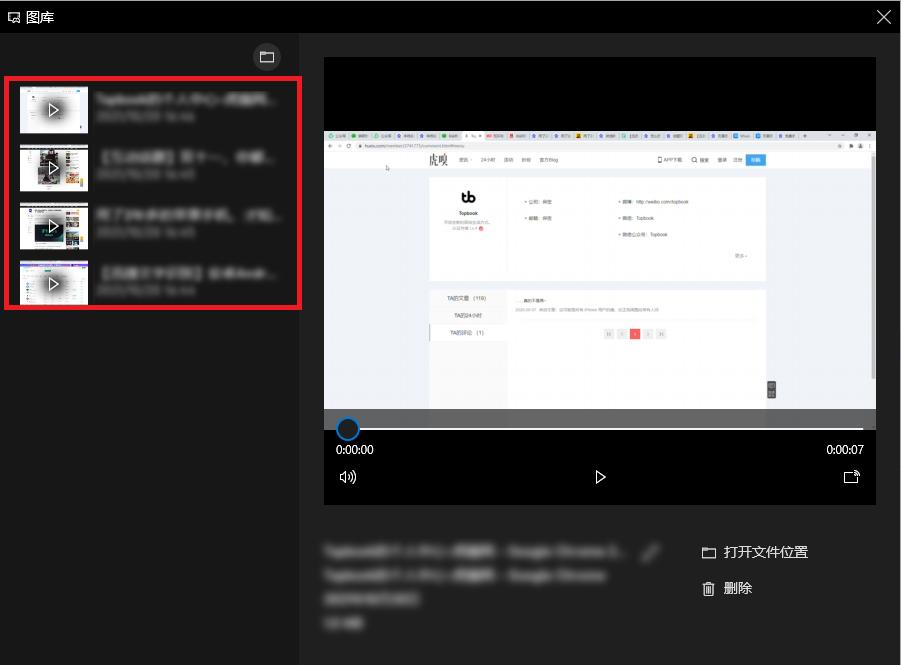The image size is (901, 665).
Task: Select the topmost Topbook video recording
Action: coord(150,110)
